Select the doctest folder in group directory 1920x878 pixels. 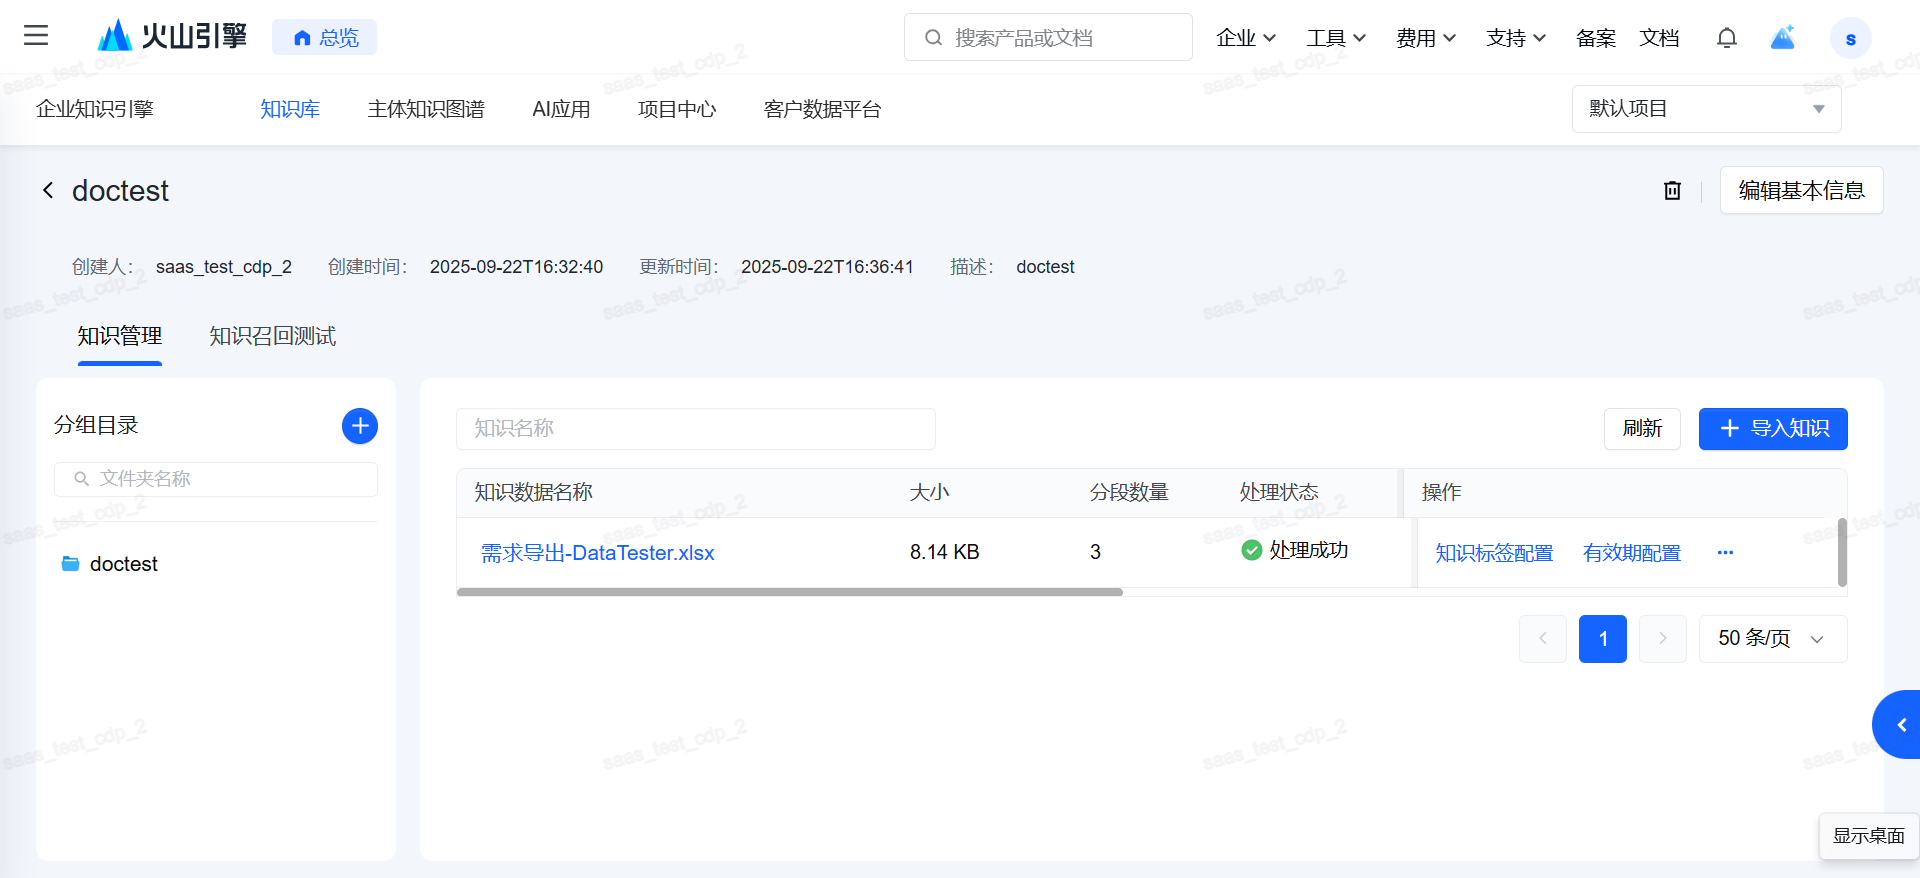123,564
